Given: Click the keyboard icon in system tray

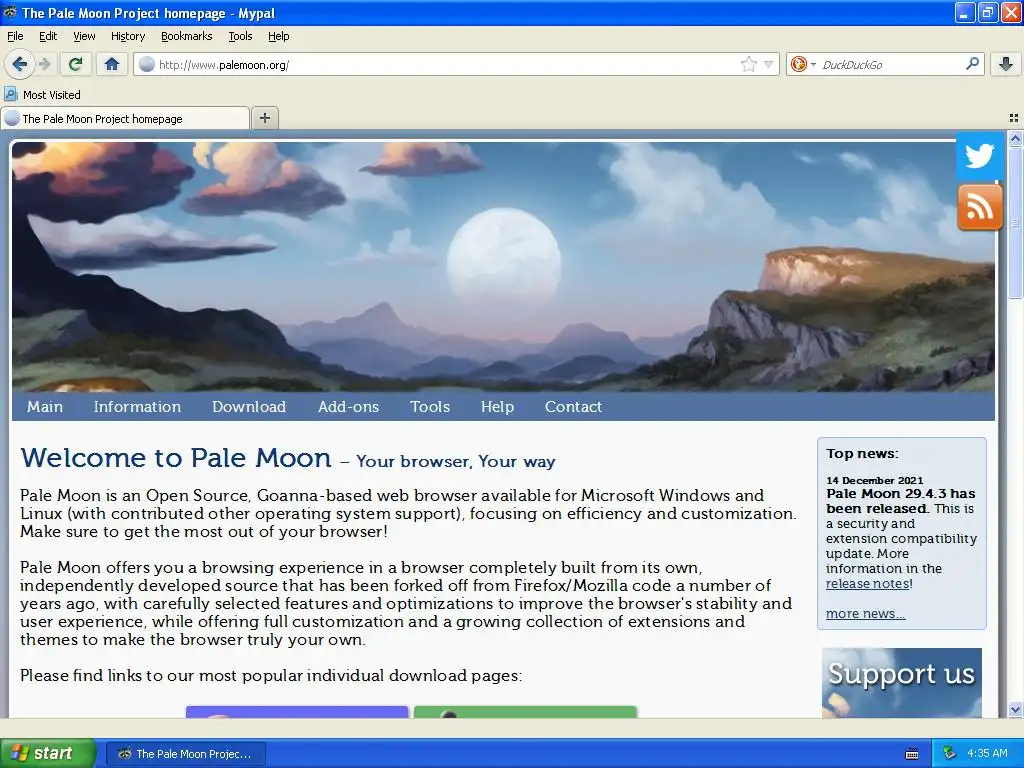Looking at the screenshot, I should coord(912,754).
